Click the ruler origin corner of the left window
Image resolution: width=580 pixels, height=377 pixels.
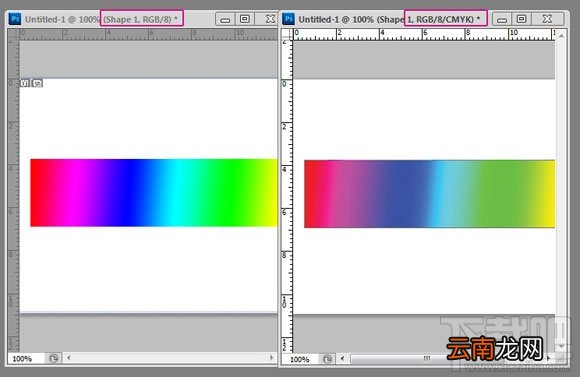click(14, 34)
